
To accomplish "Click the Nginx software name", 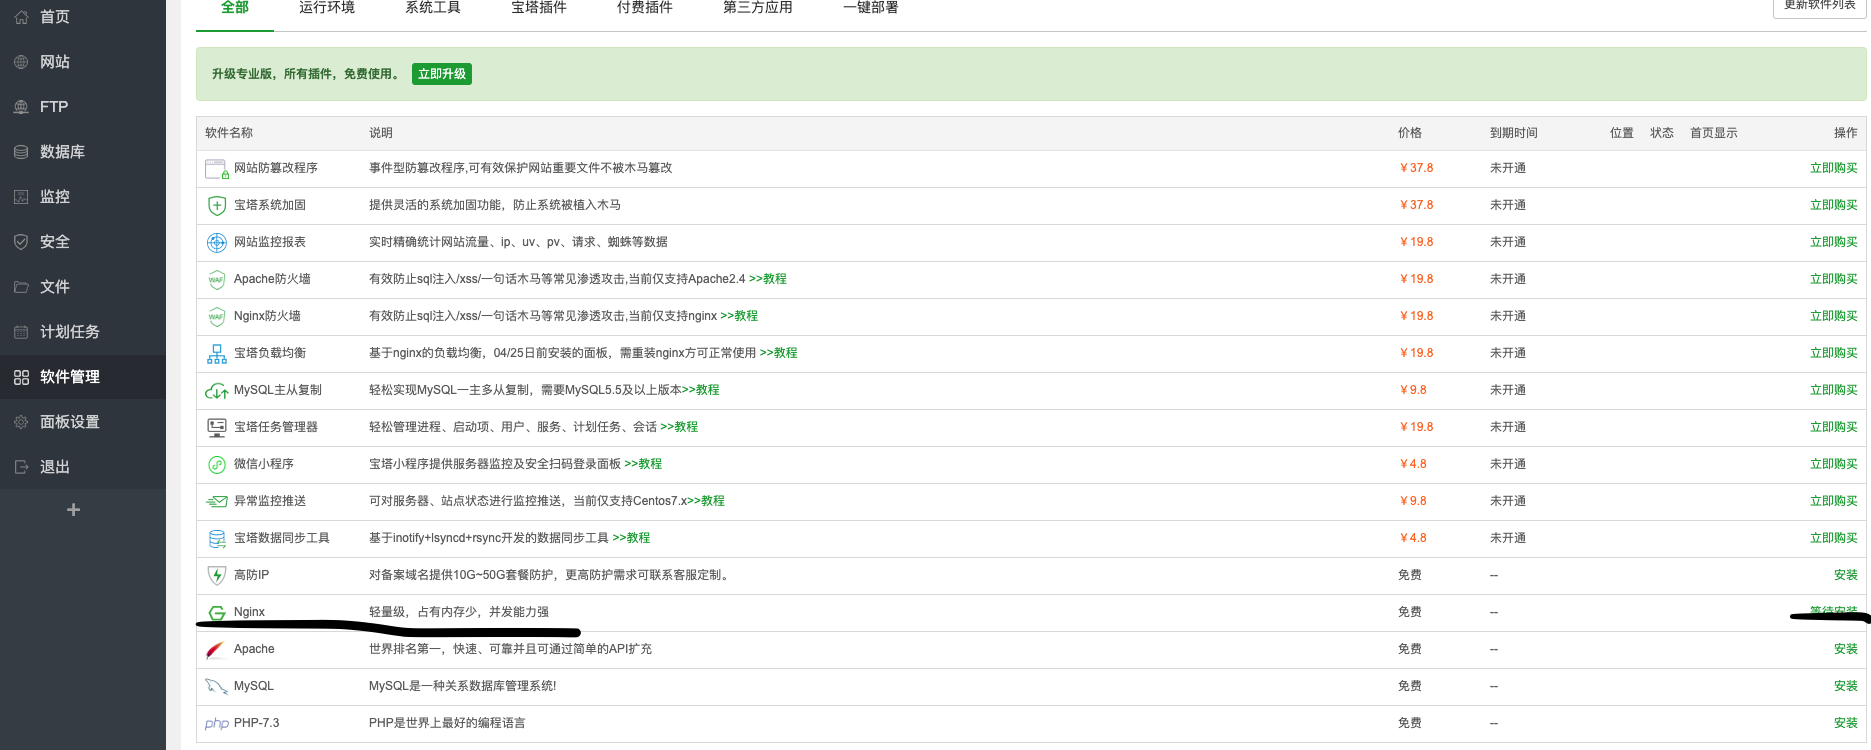I will pos(249,612).
